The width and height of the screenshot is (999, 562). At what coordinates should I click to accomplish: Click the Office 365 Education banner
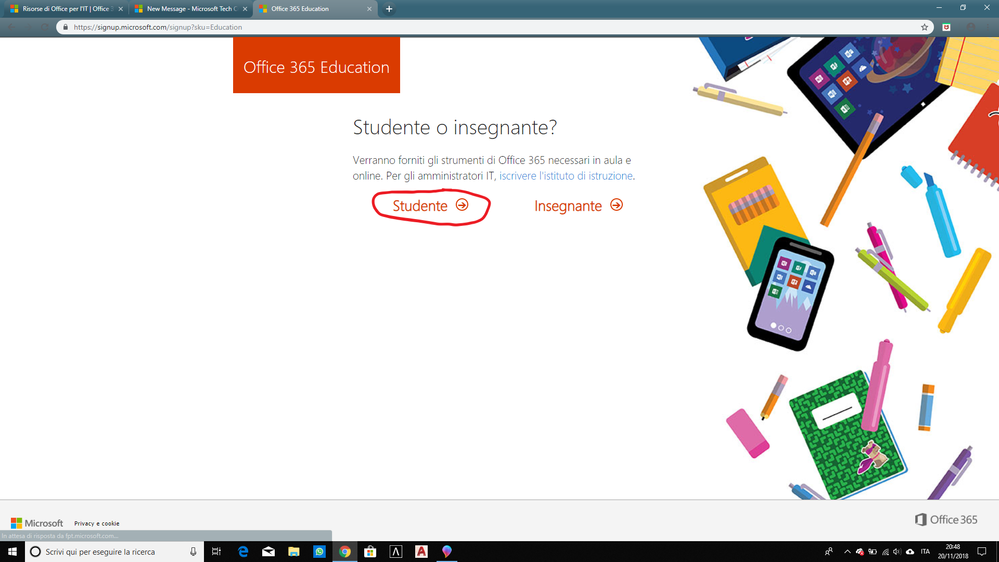click(317, 65)
